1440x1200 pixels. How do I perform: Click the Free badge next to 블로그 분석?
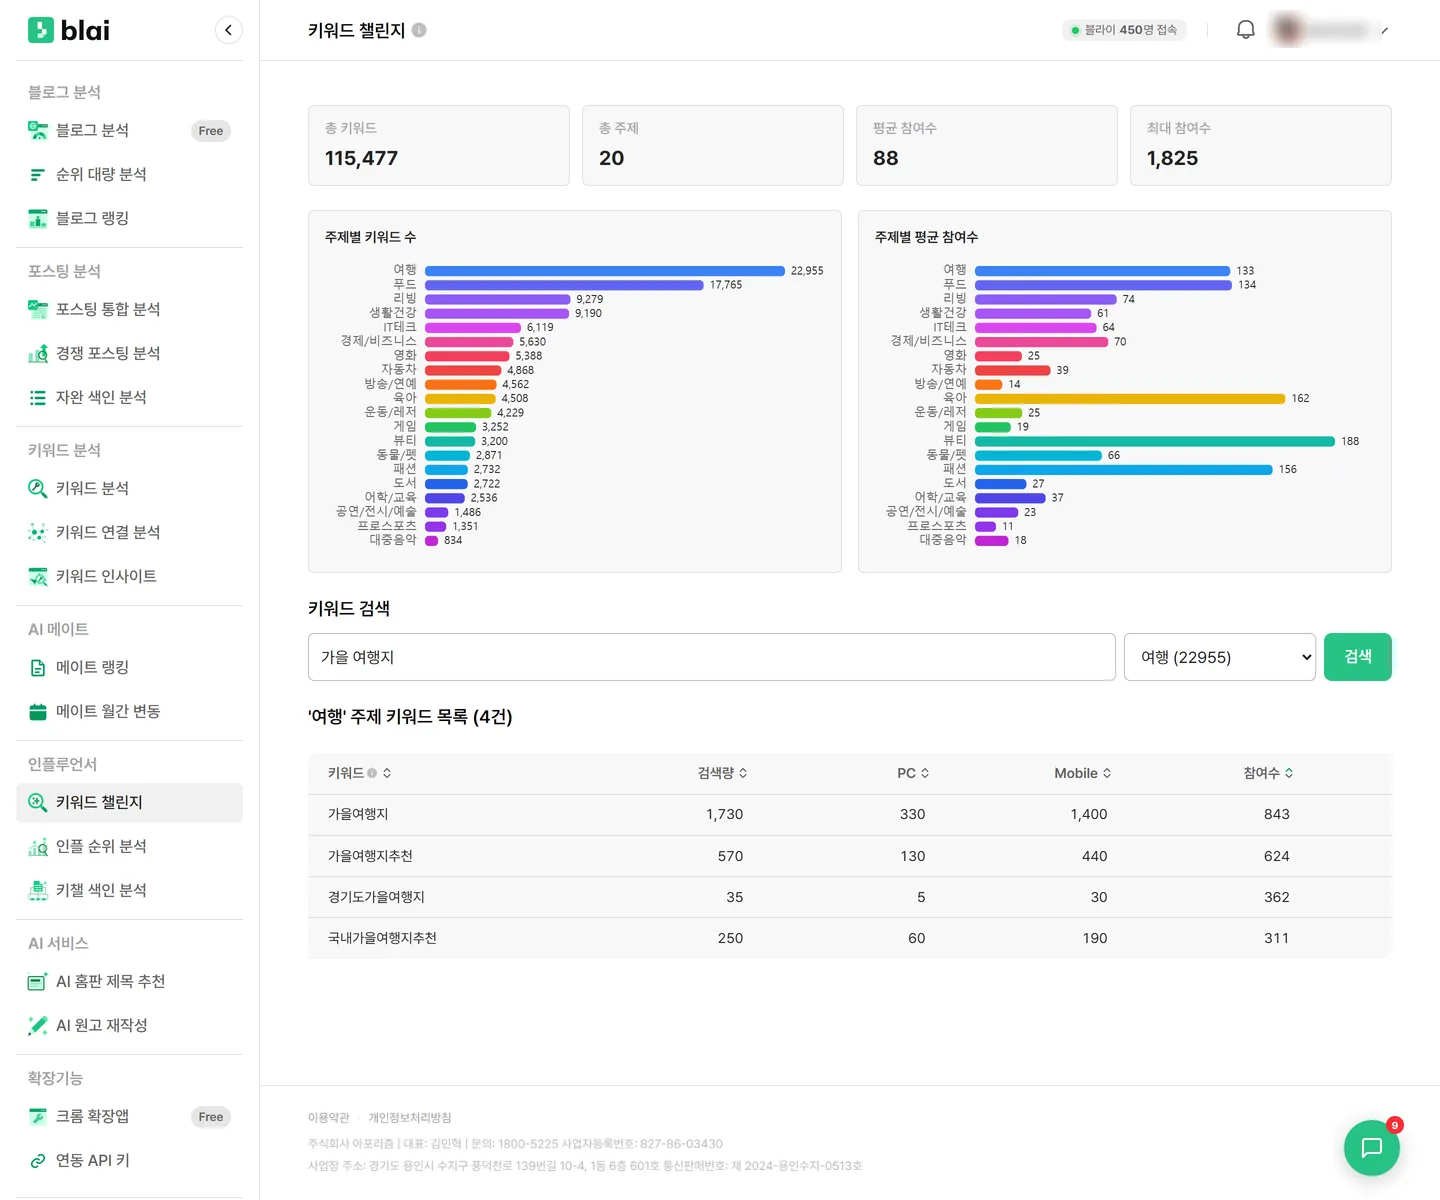pyautogui.click(x=211, y=131)
